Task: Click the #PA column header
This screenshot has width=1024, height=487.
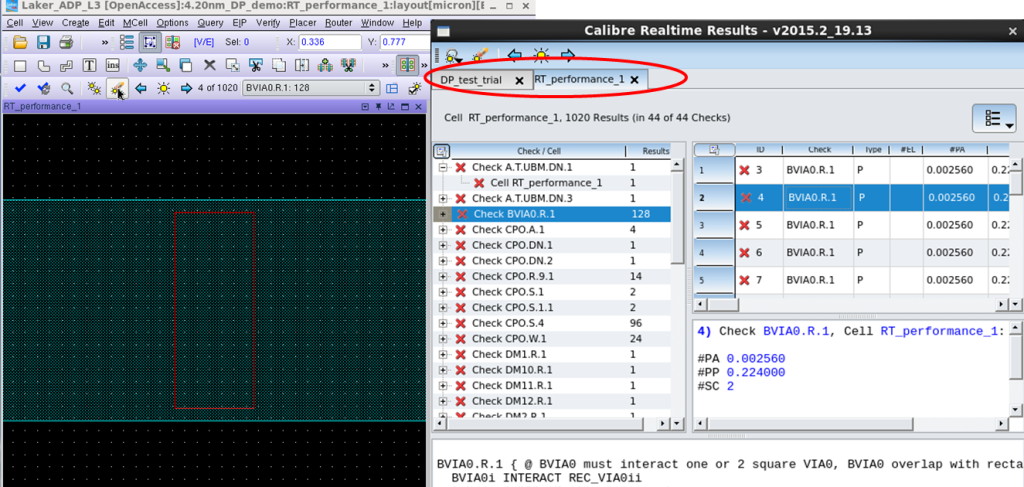Action: click(x=955, y=149)
